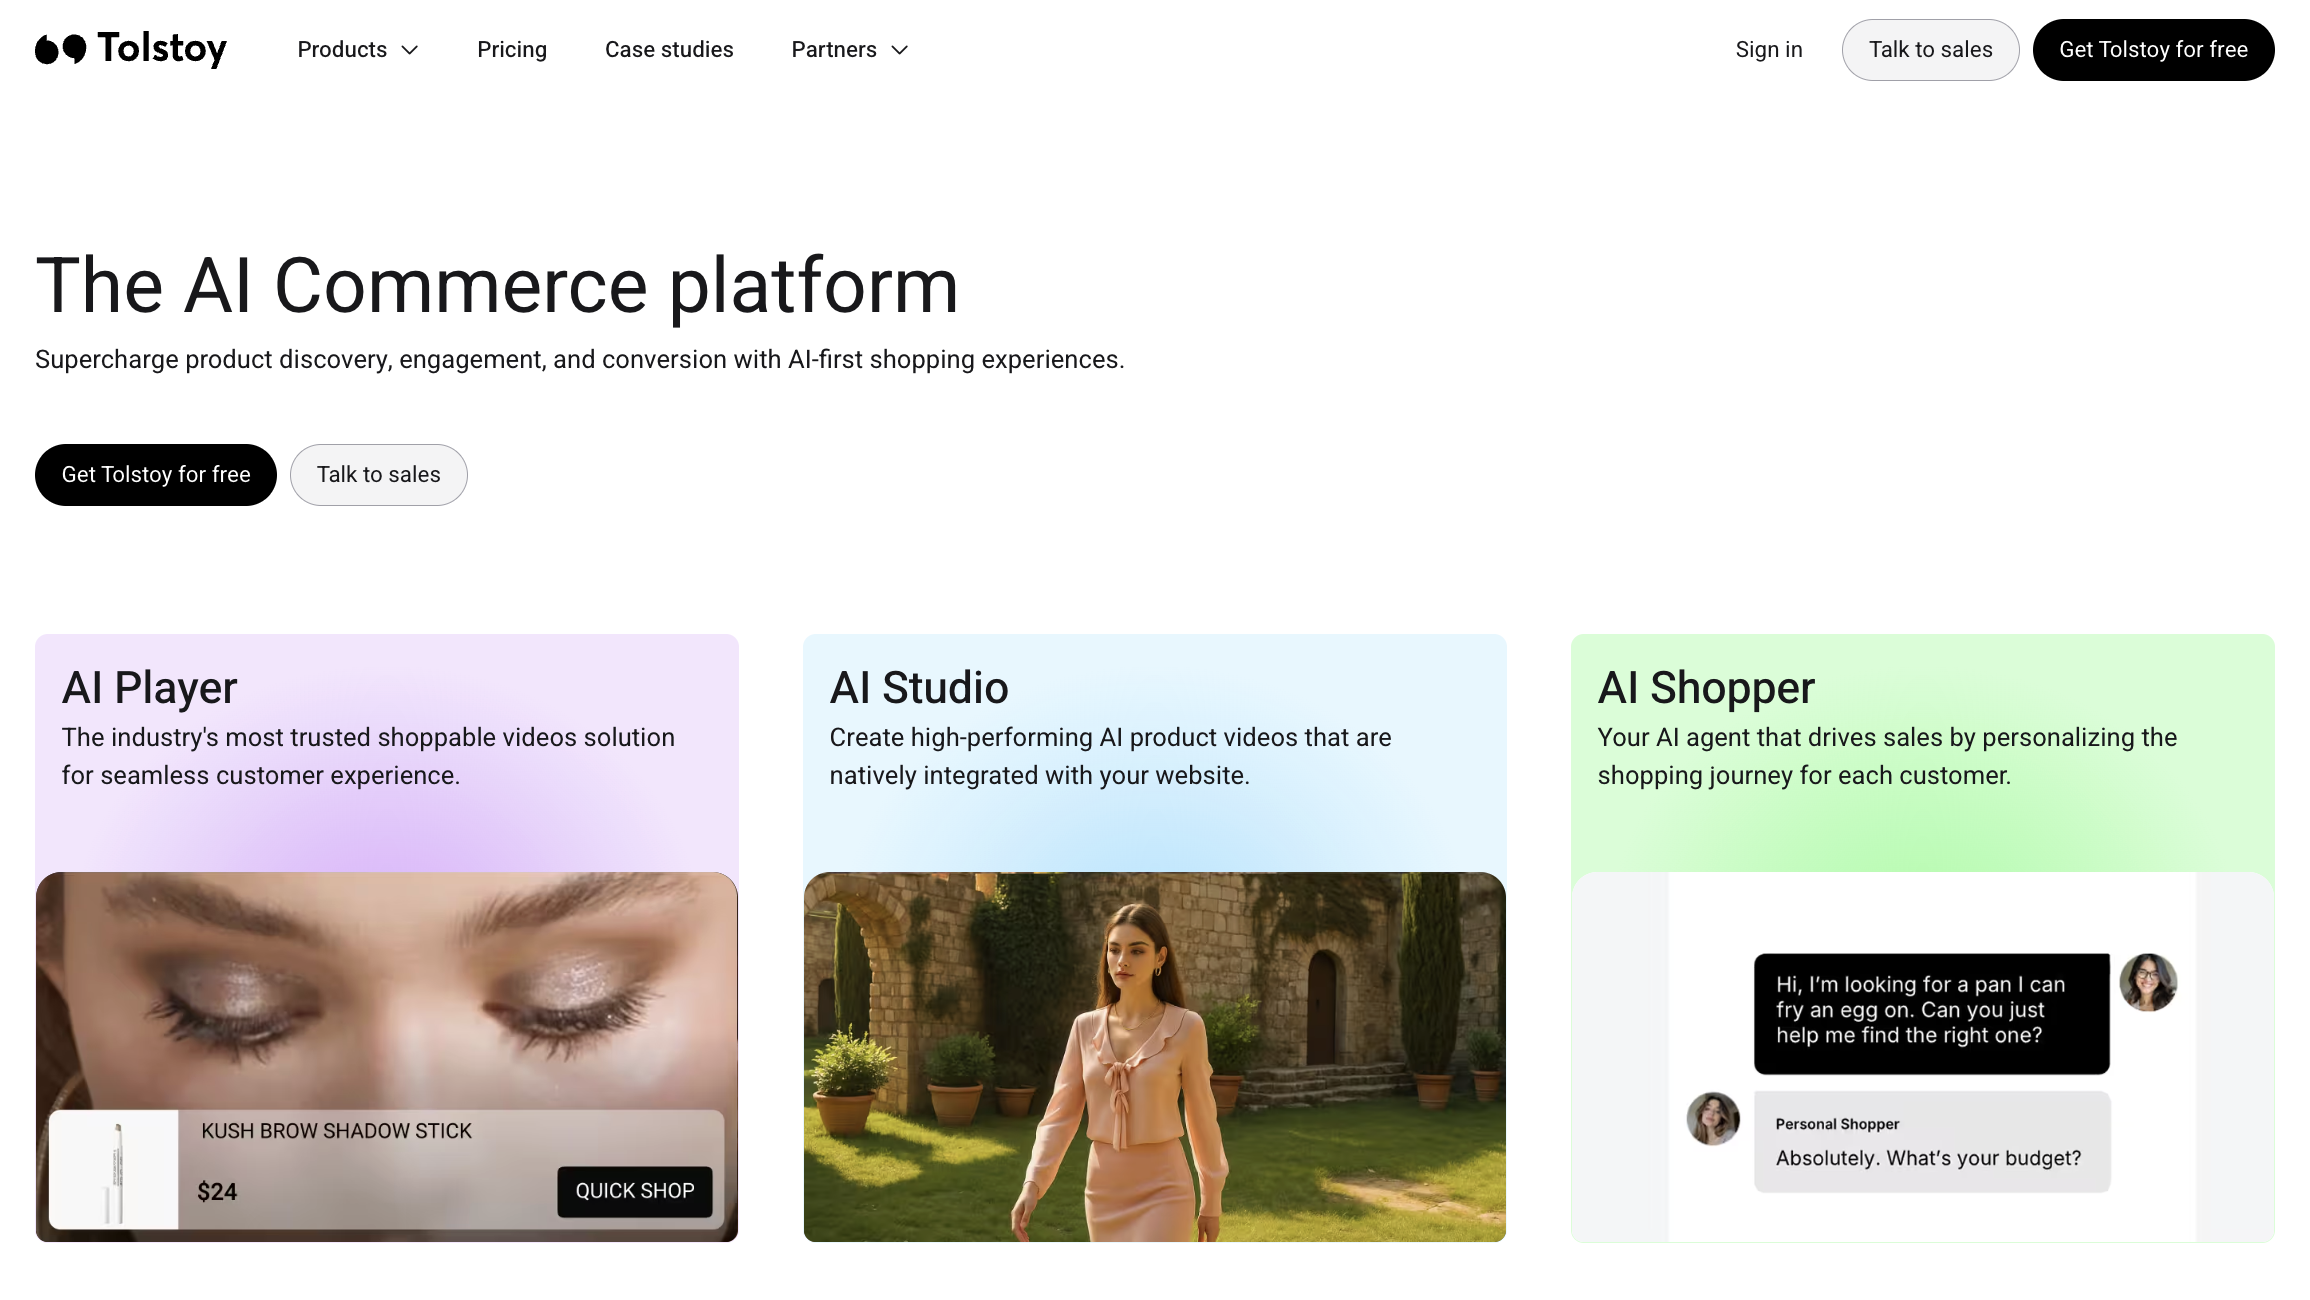Click the Tolstoy logo icon
The width and height of the screenshot is (2310, 1300).
(60, 49)
